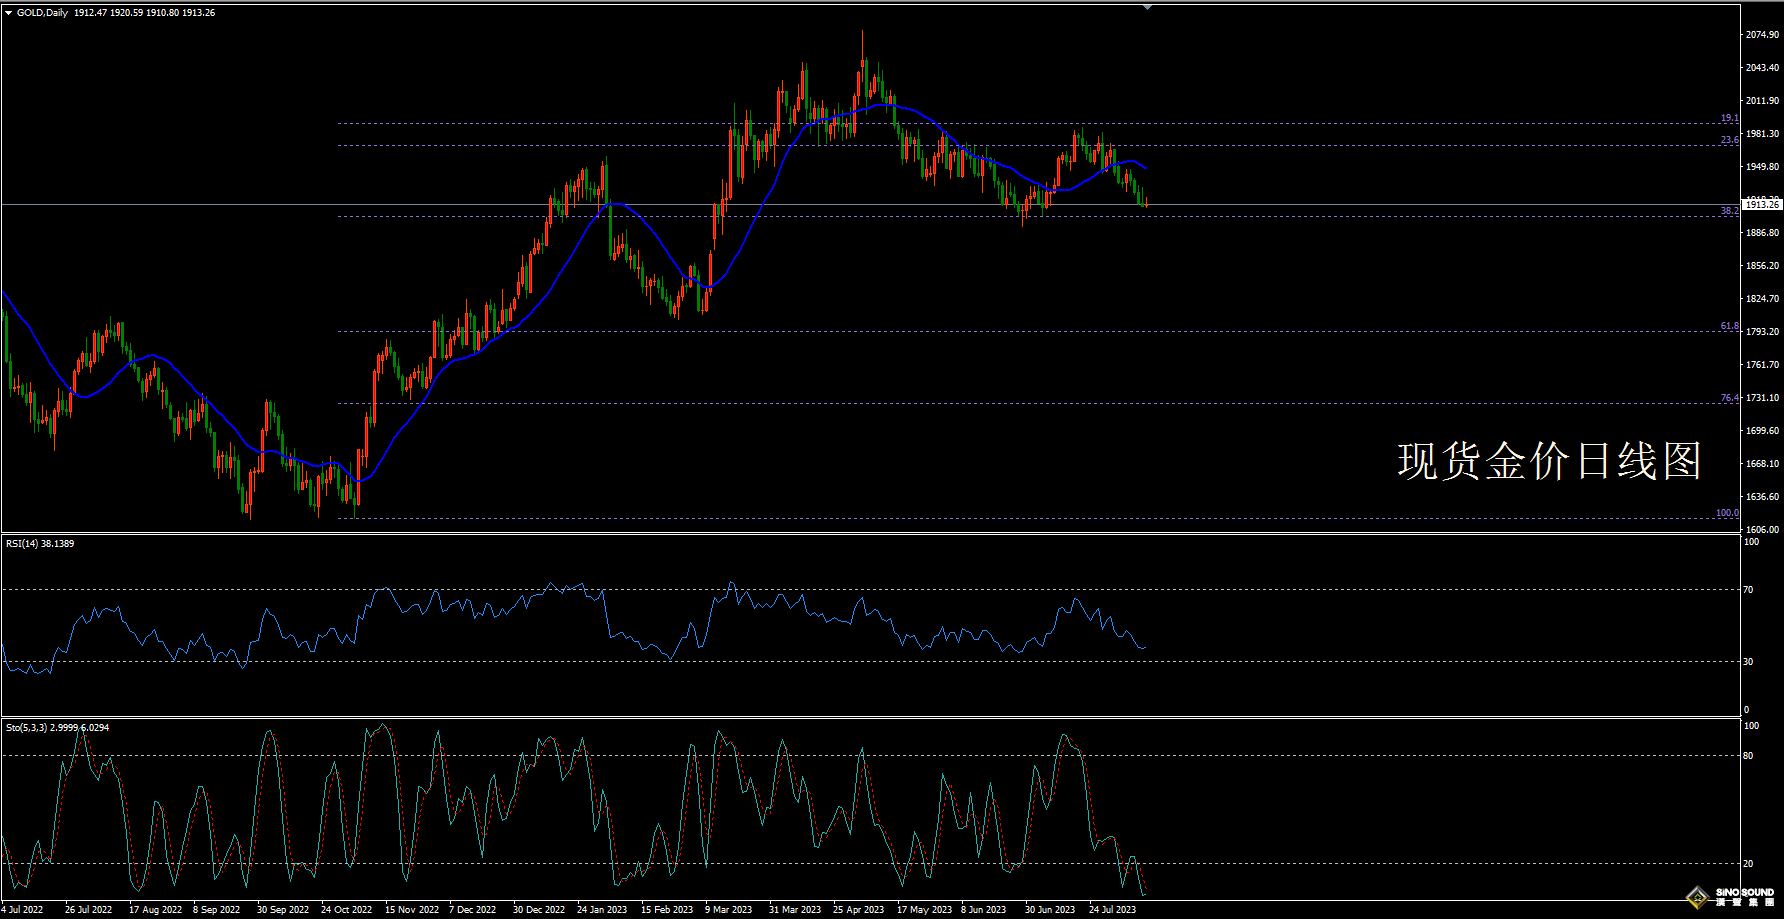Click the 现货金价日线图 text label
This screenshot has height=919, width=1784.
1549,461
